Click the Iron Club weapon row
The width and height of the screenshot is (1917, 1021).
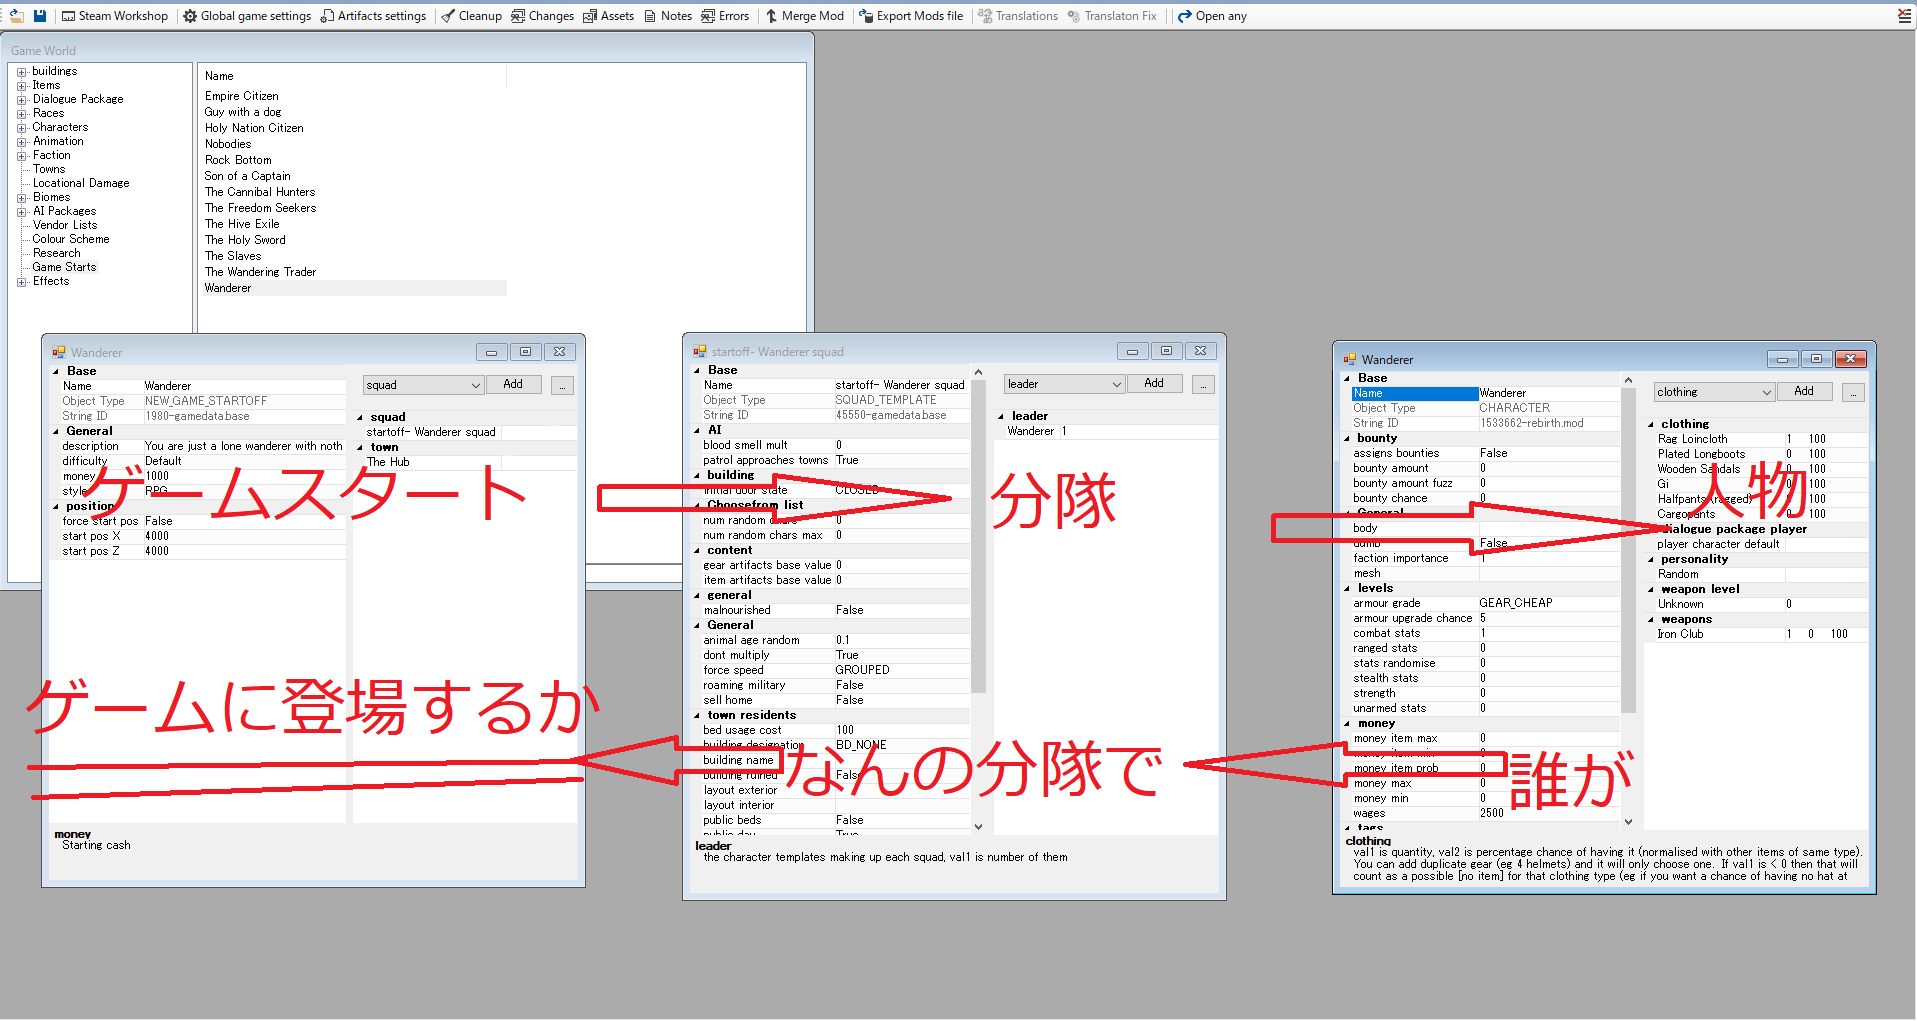(x=1755, y=634)
